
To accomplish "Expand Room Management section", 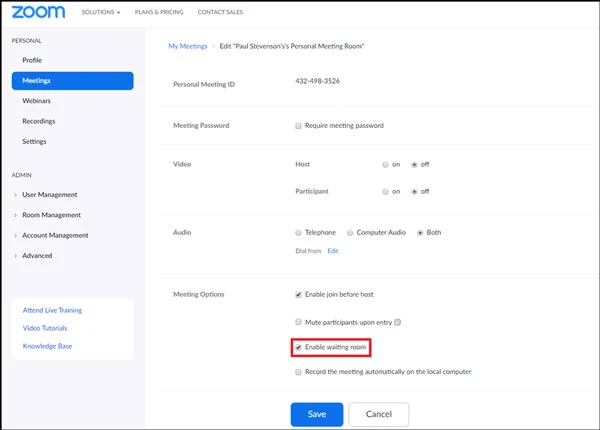I will coord(51,215).
